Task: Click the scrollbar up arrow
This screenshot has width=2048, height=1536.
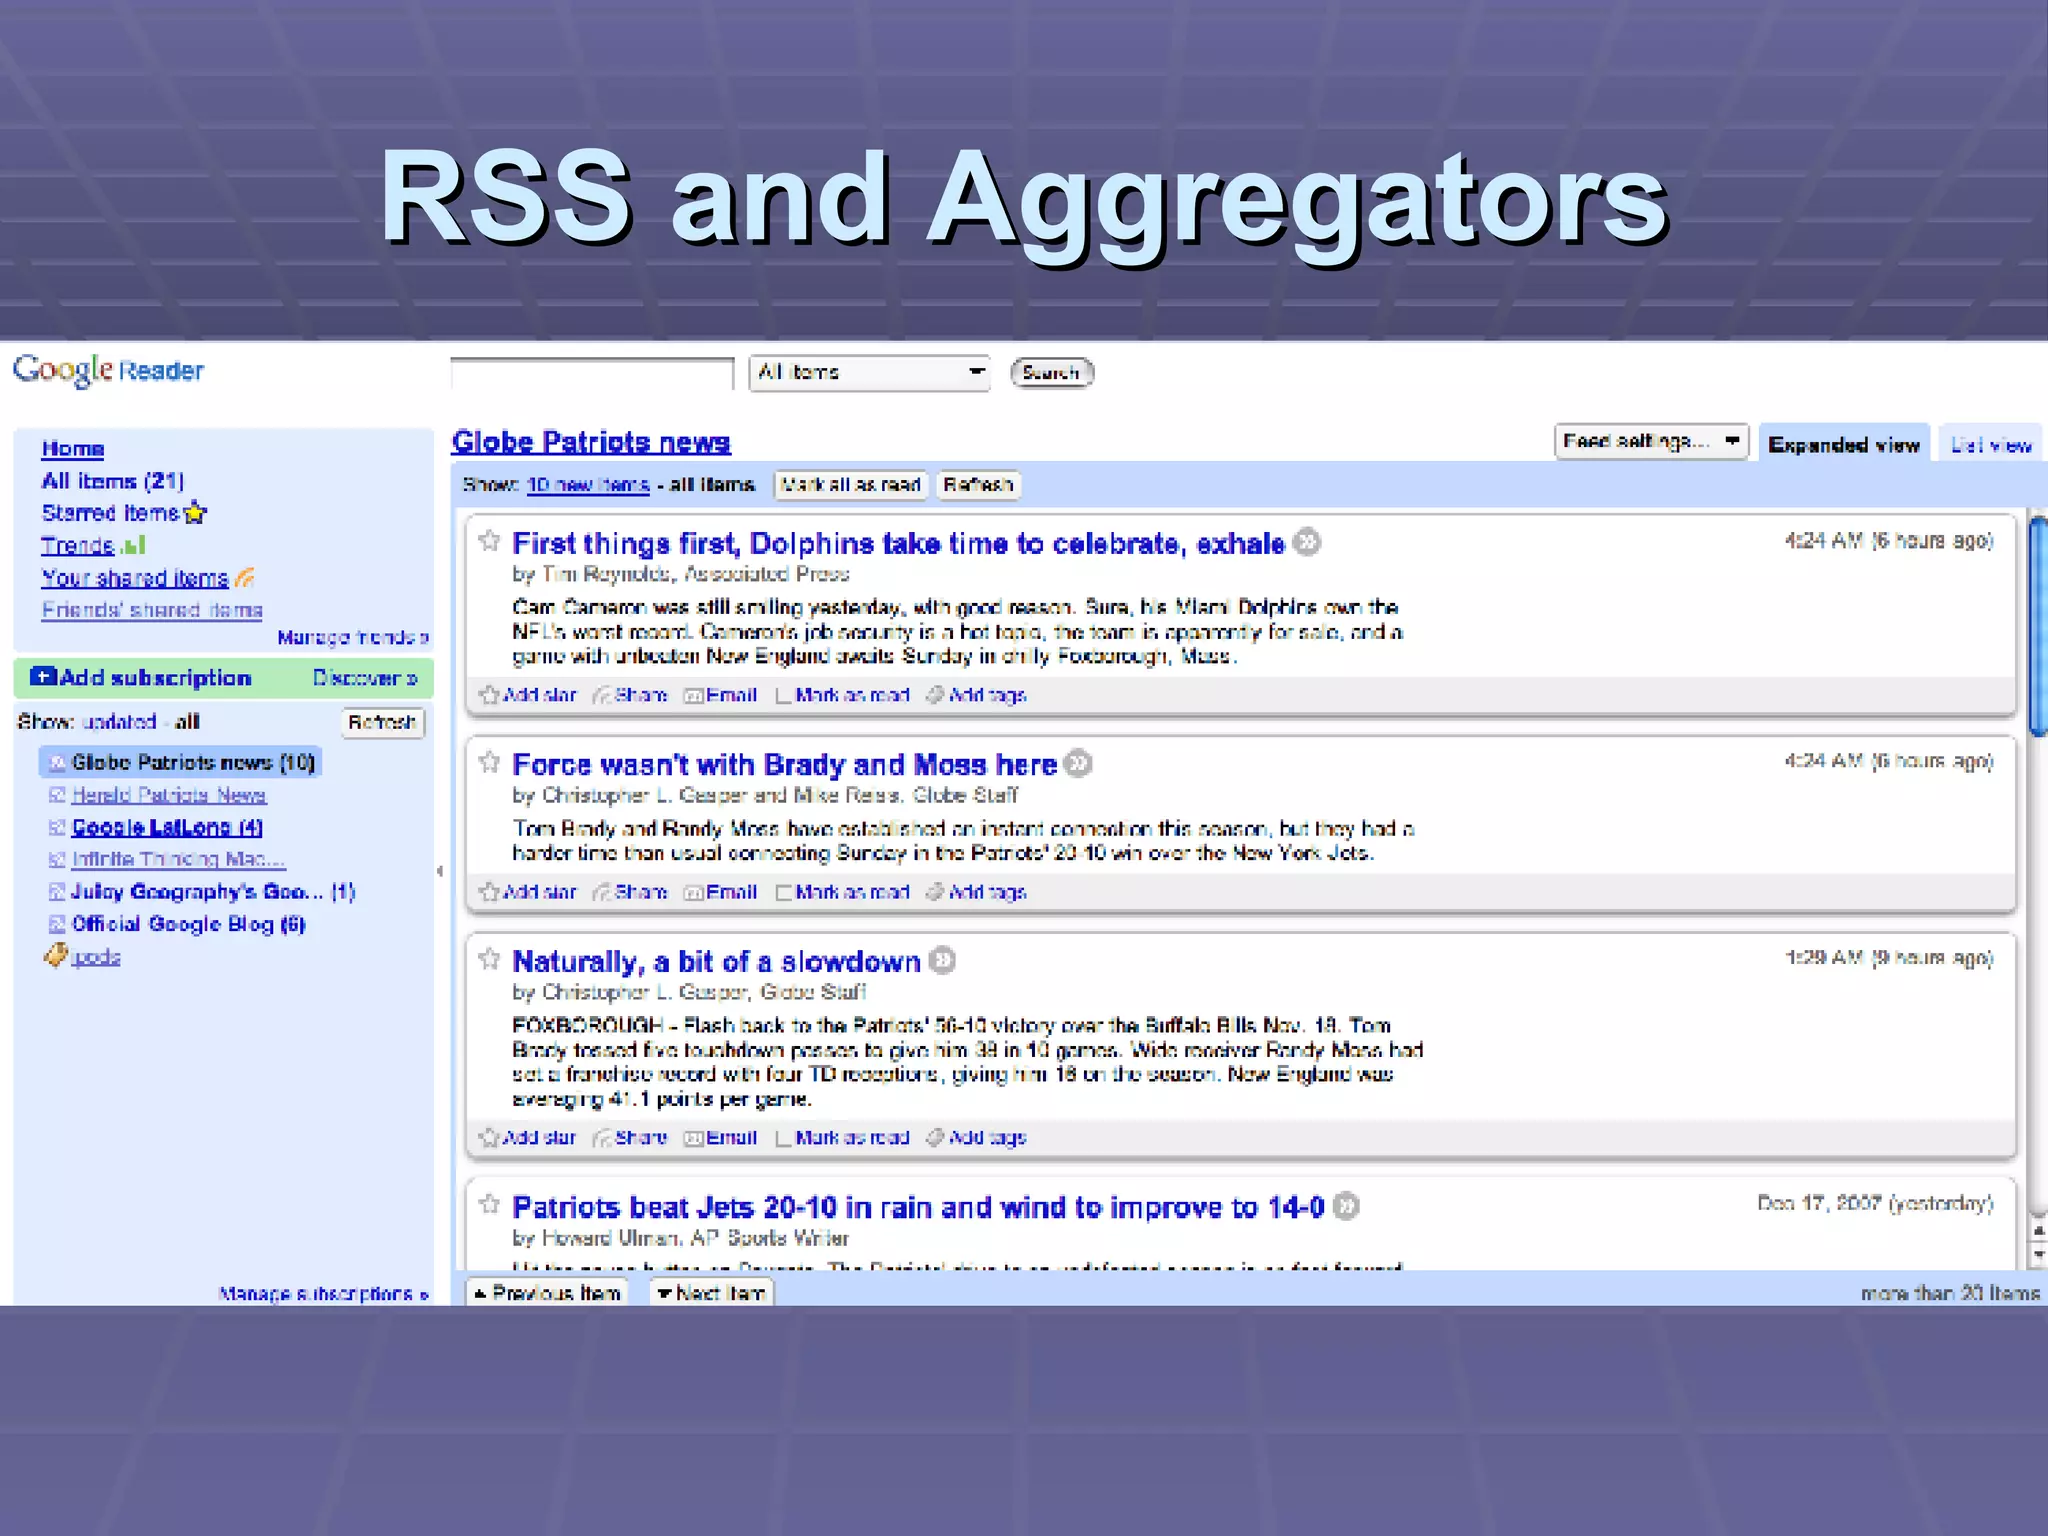Action: pos(2039,1231)
